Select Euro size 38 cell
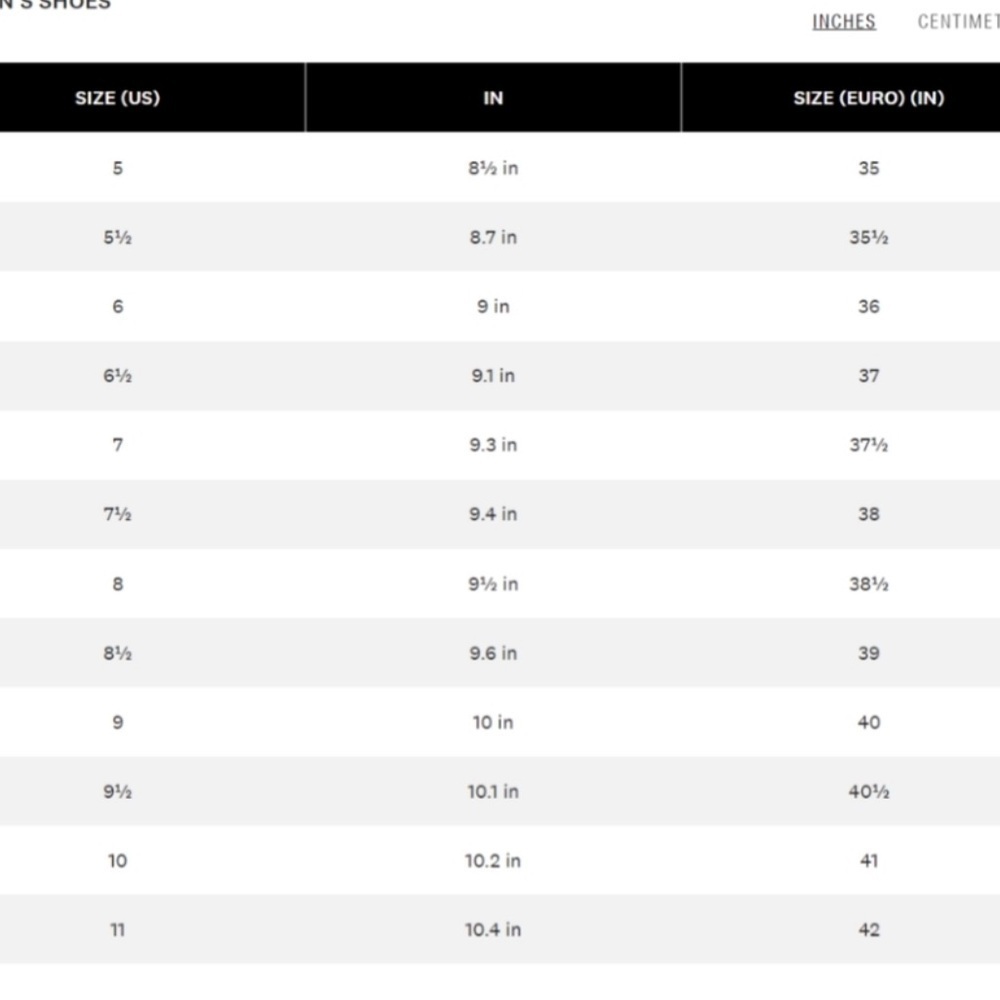The width and height of the screenshot is (1000, 1000). tap(868, 514)
